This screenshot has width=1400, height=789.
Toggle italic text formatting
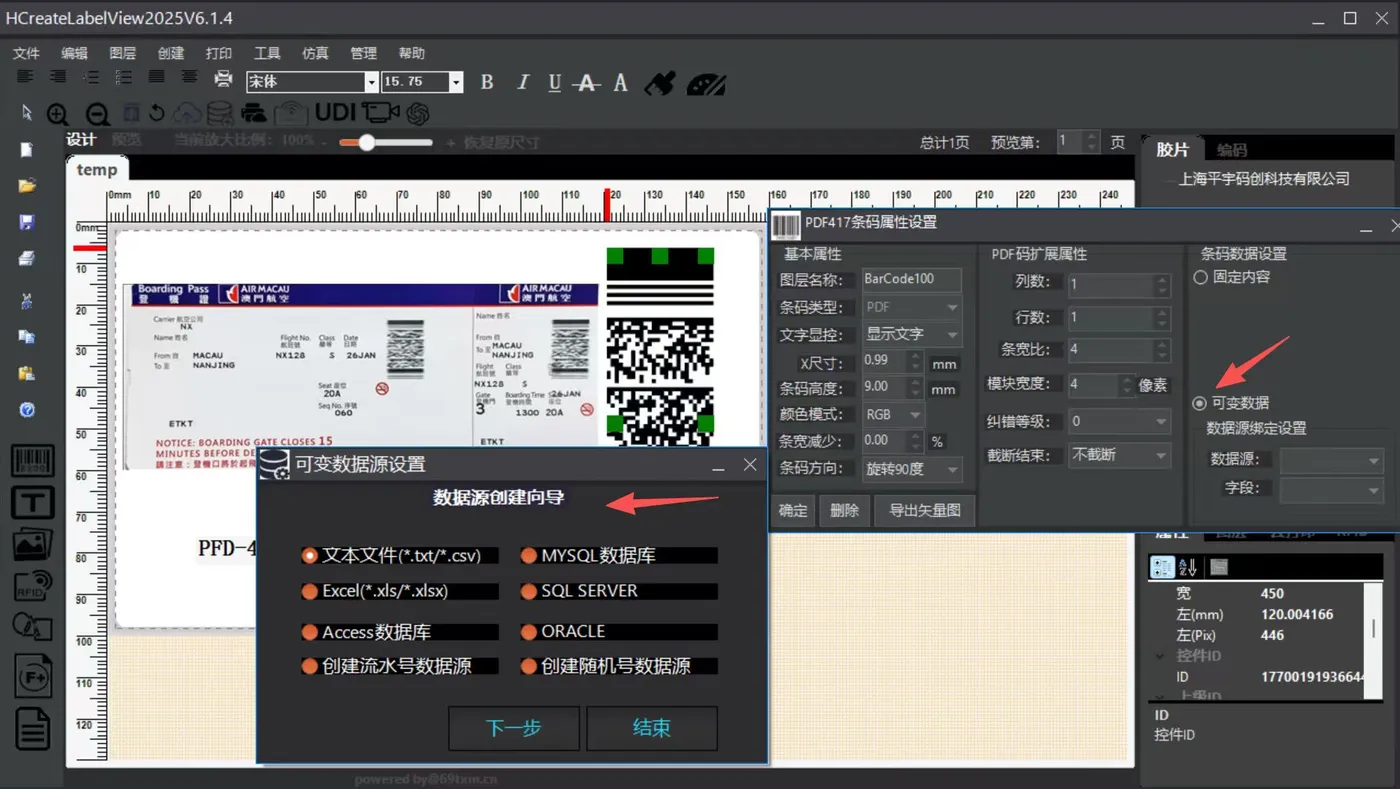(522, 83)
